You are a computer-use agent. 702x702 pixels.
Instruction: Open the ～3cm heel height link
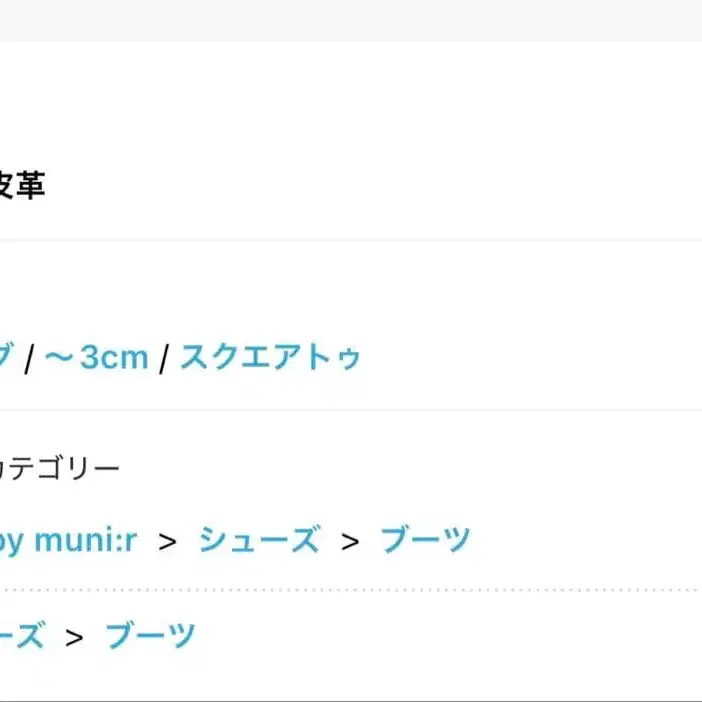(x=96, y=356)
